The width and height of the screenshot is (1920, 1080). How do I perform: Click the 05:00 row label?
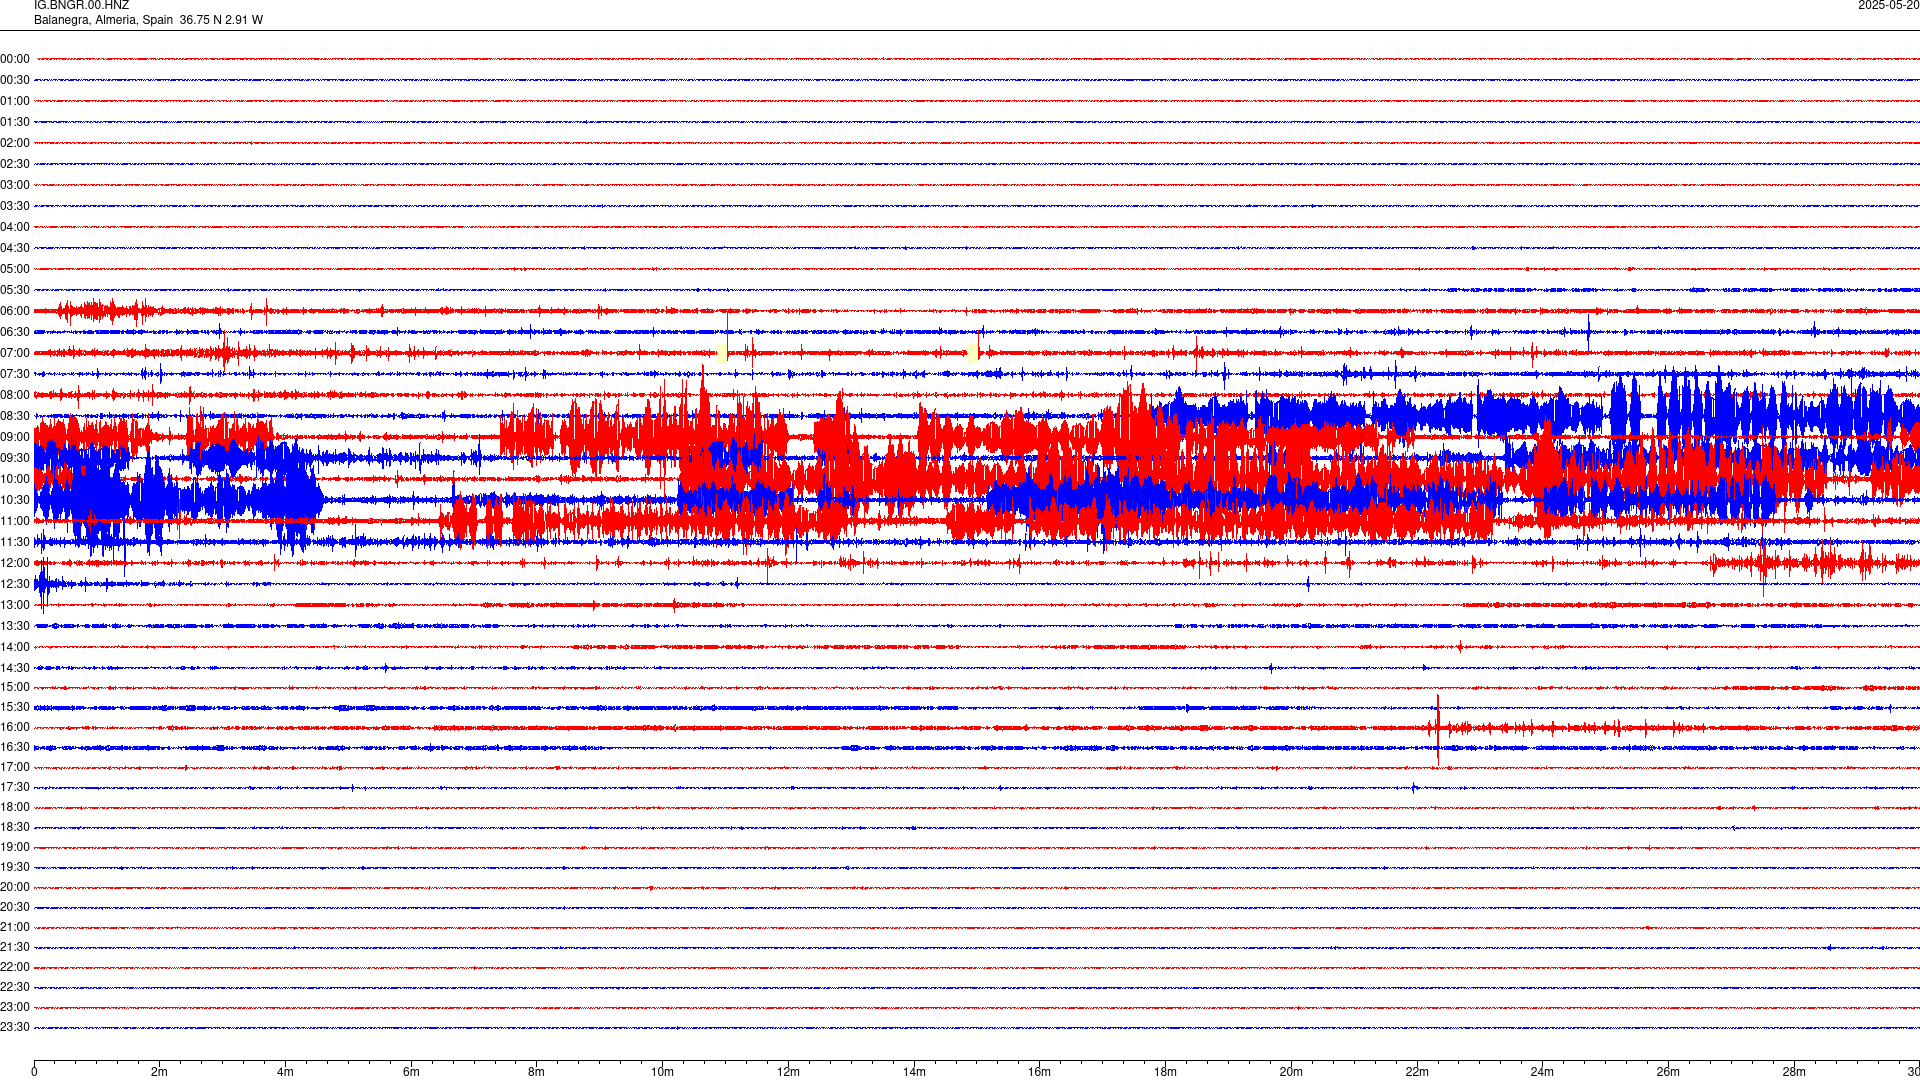(x=15, y=269)
